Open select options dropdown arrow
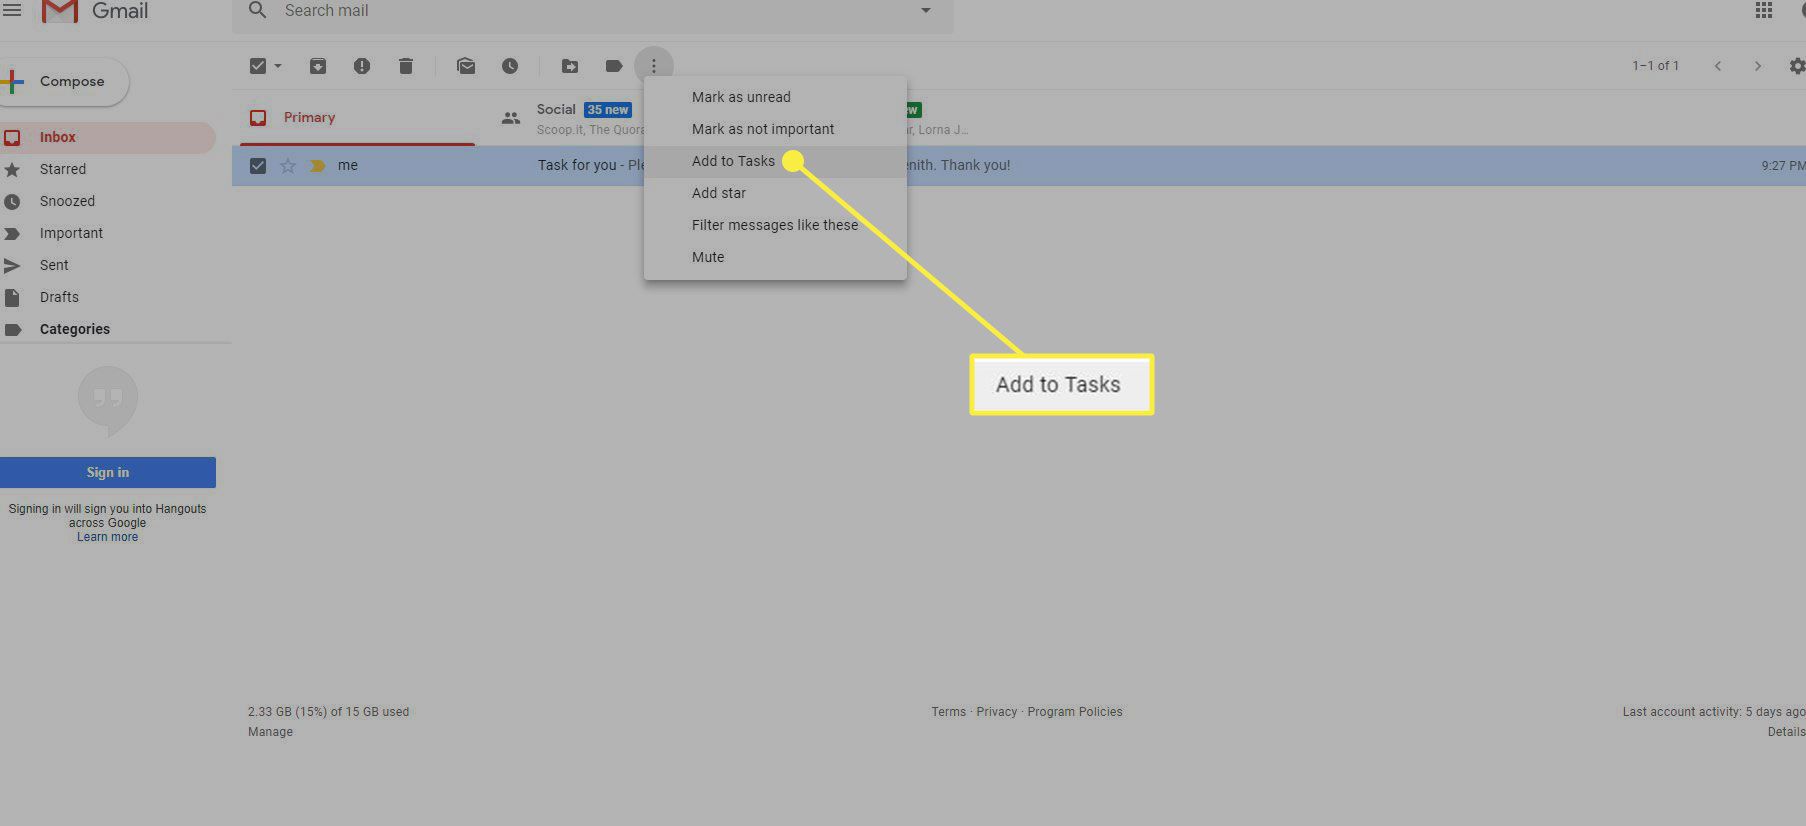The width and height of the screenshot is (1806, 826). [278, 66]
